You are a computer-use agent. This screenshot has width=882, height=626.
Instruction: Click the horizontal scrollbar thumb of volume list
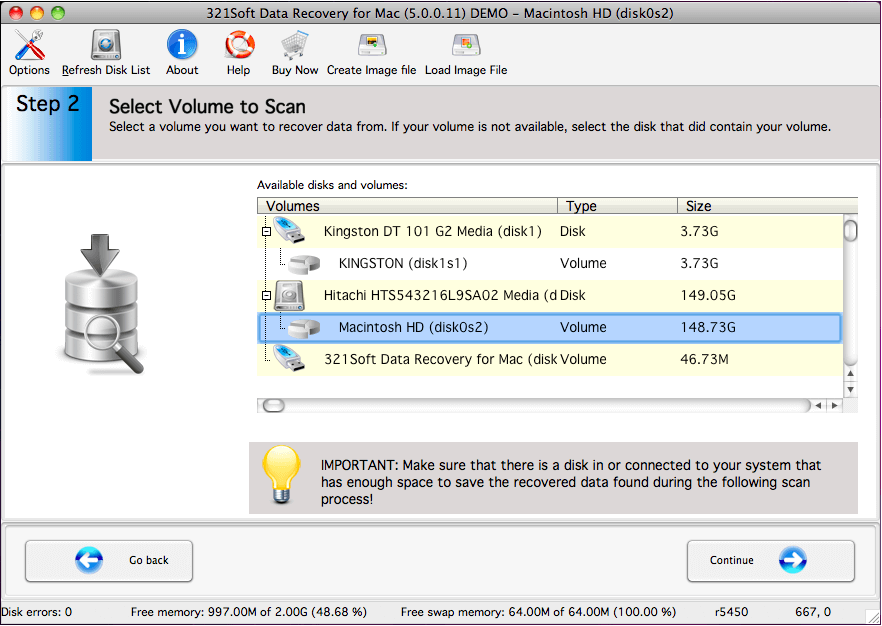(x=274, y=406)
